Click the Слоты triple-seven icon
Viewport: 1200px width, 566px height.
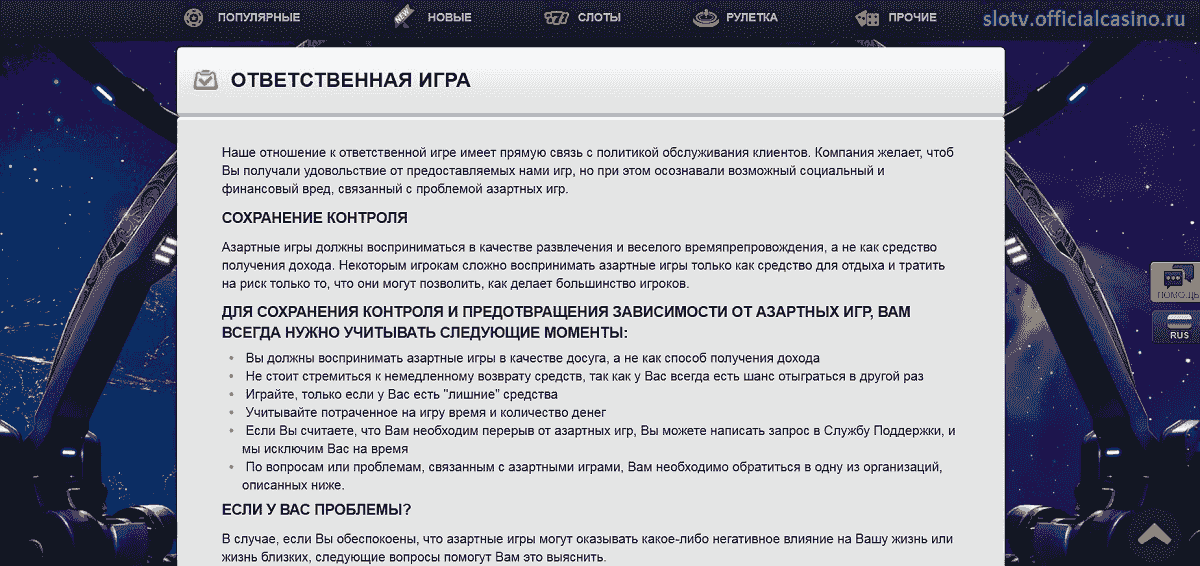(556, 17)
